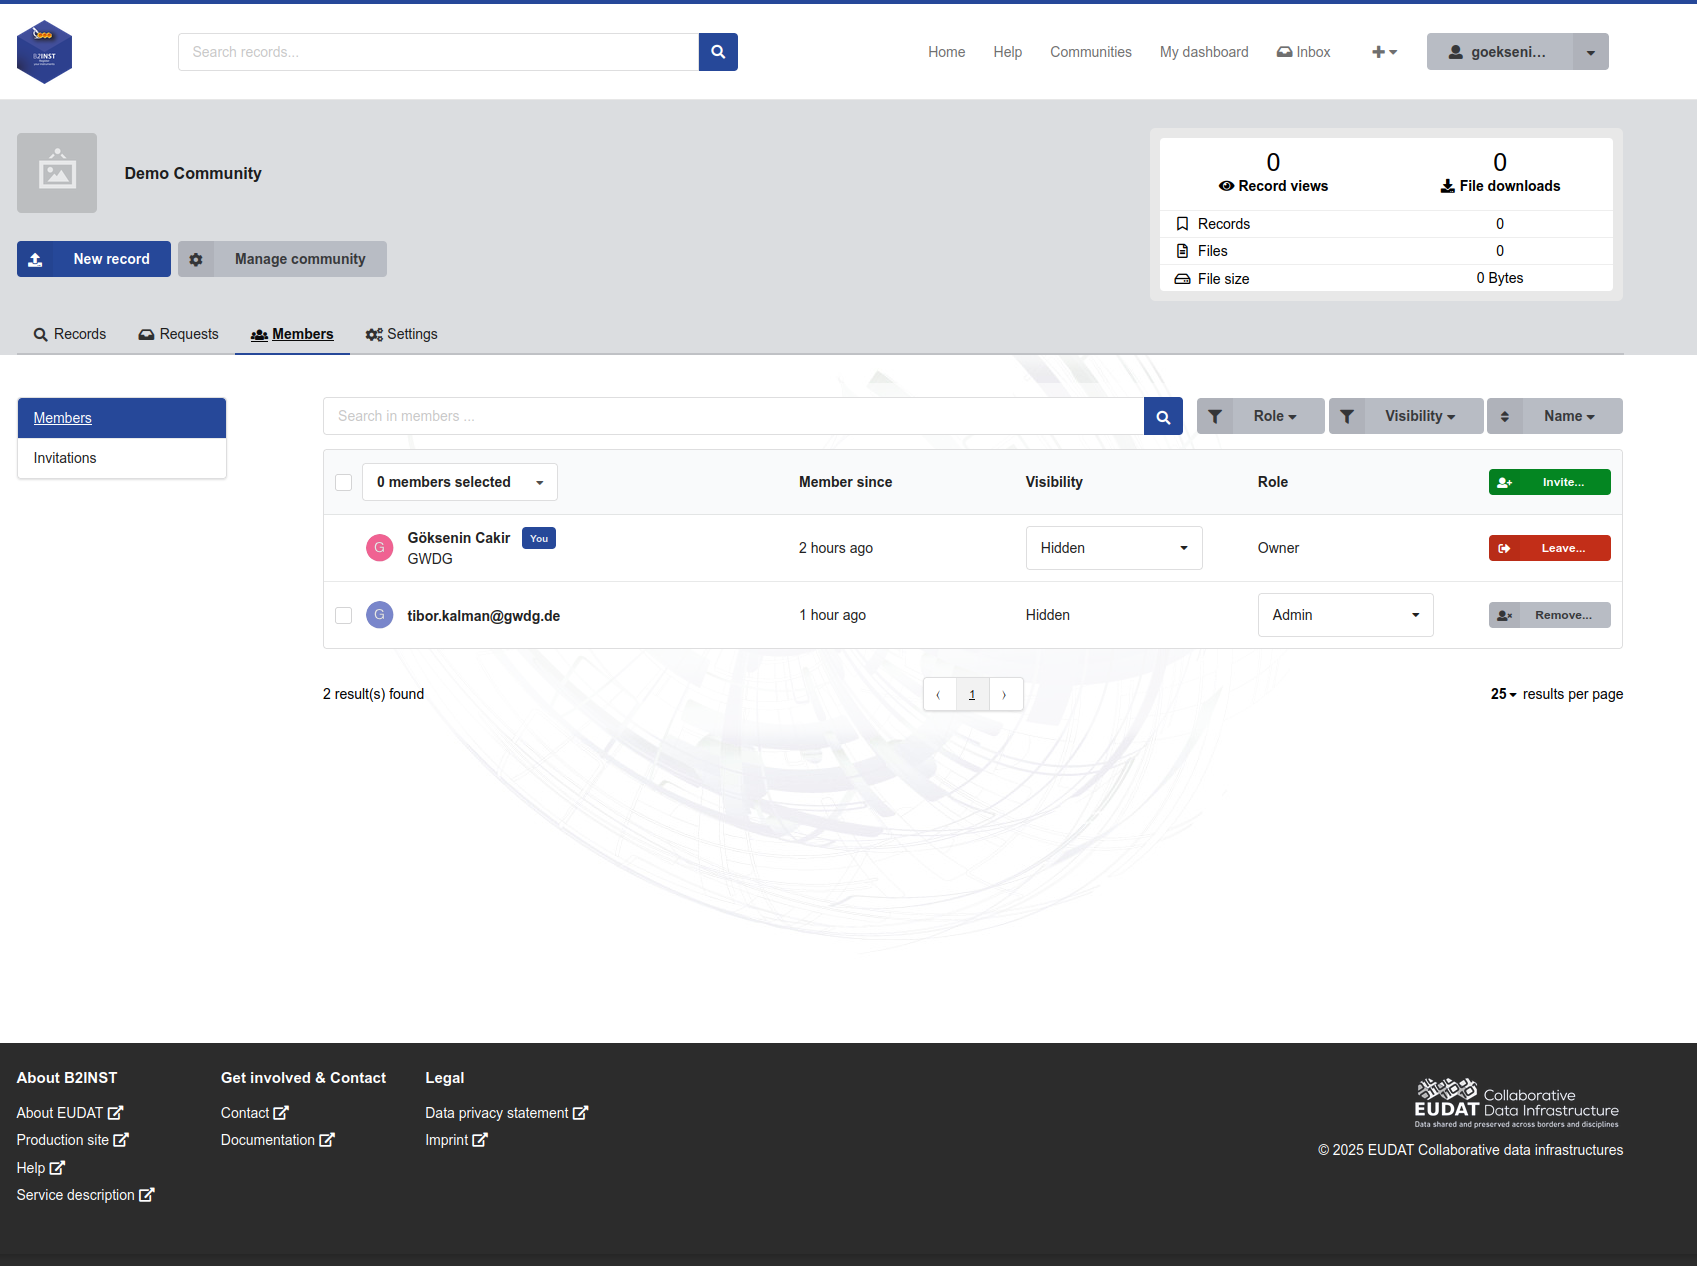Check the box for tibor.kalman@gwdg.de
The image size is (1697, 1266).
[x=344, y=615]
